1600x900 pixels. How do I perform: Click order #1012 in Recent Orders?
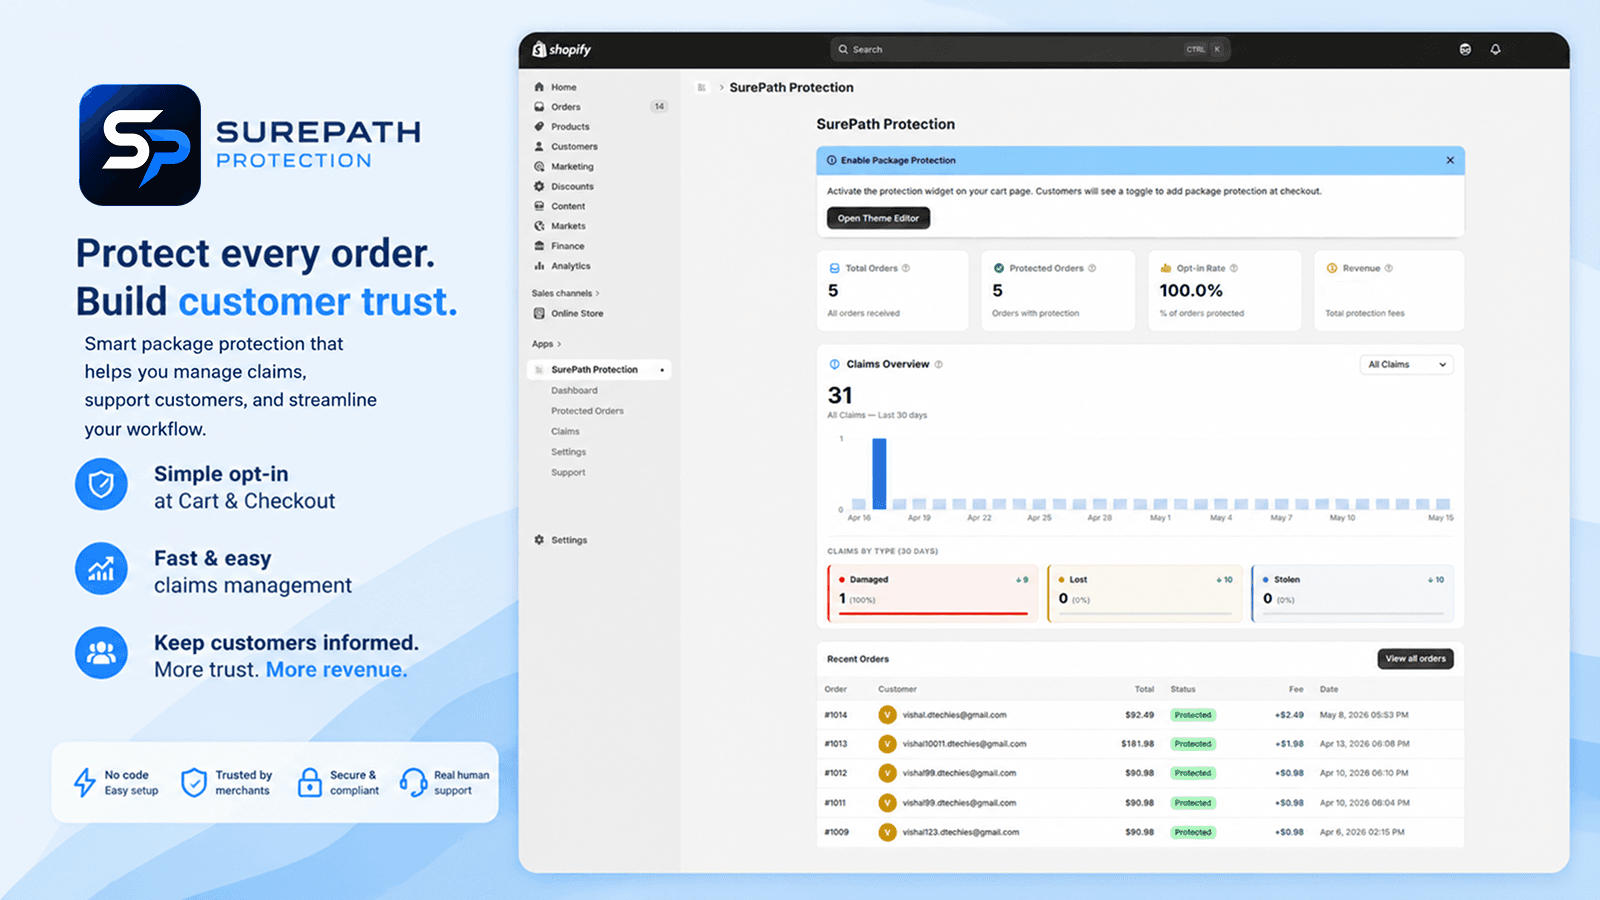836,773
